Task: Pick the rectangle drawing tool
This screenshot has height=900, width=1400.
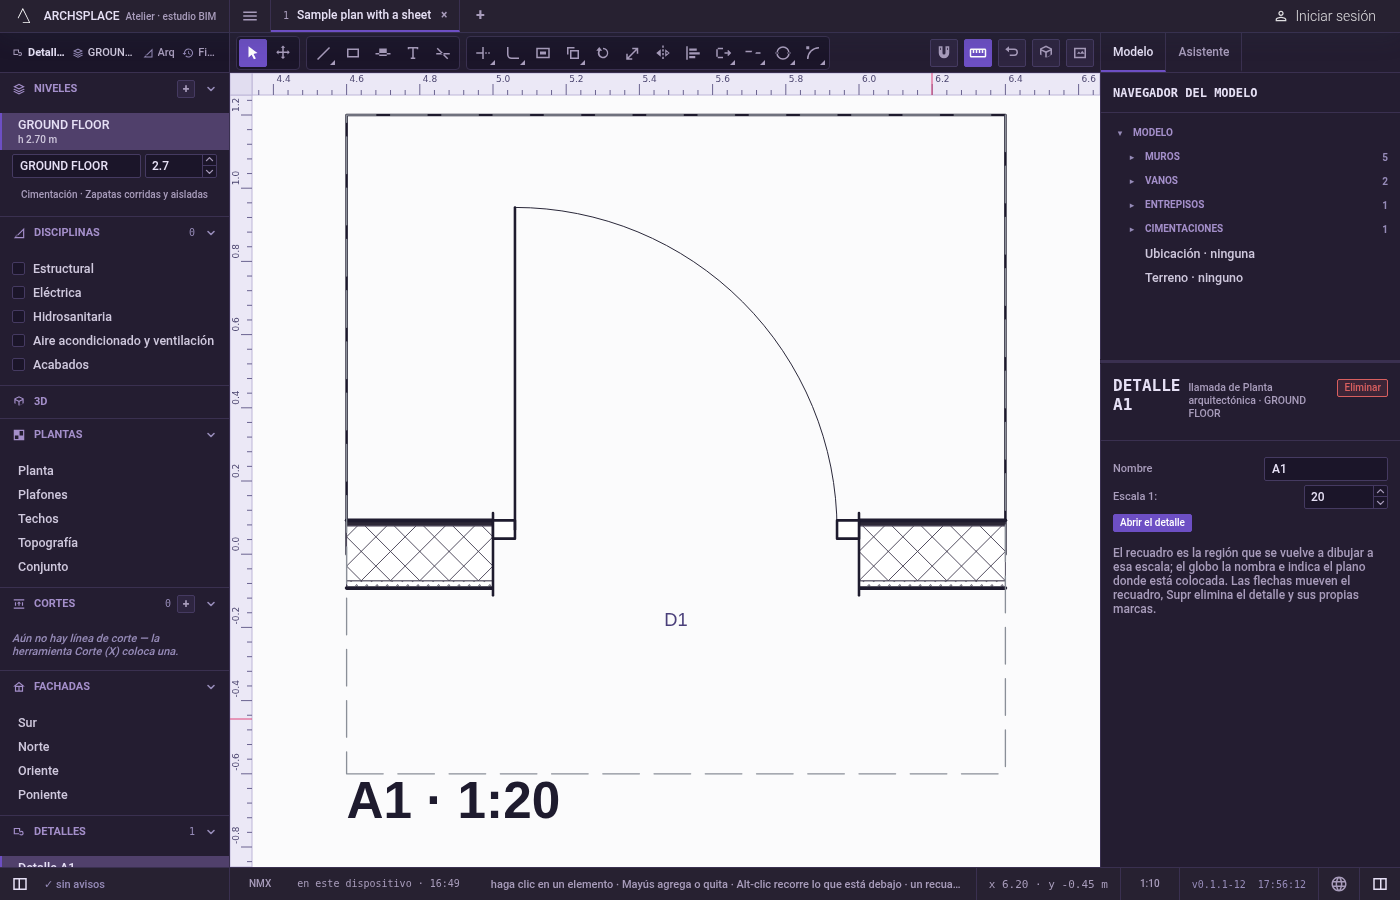Action: 353,53
